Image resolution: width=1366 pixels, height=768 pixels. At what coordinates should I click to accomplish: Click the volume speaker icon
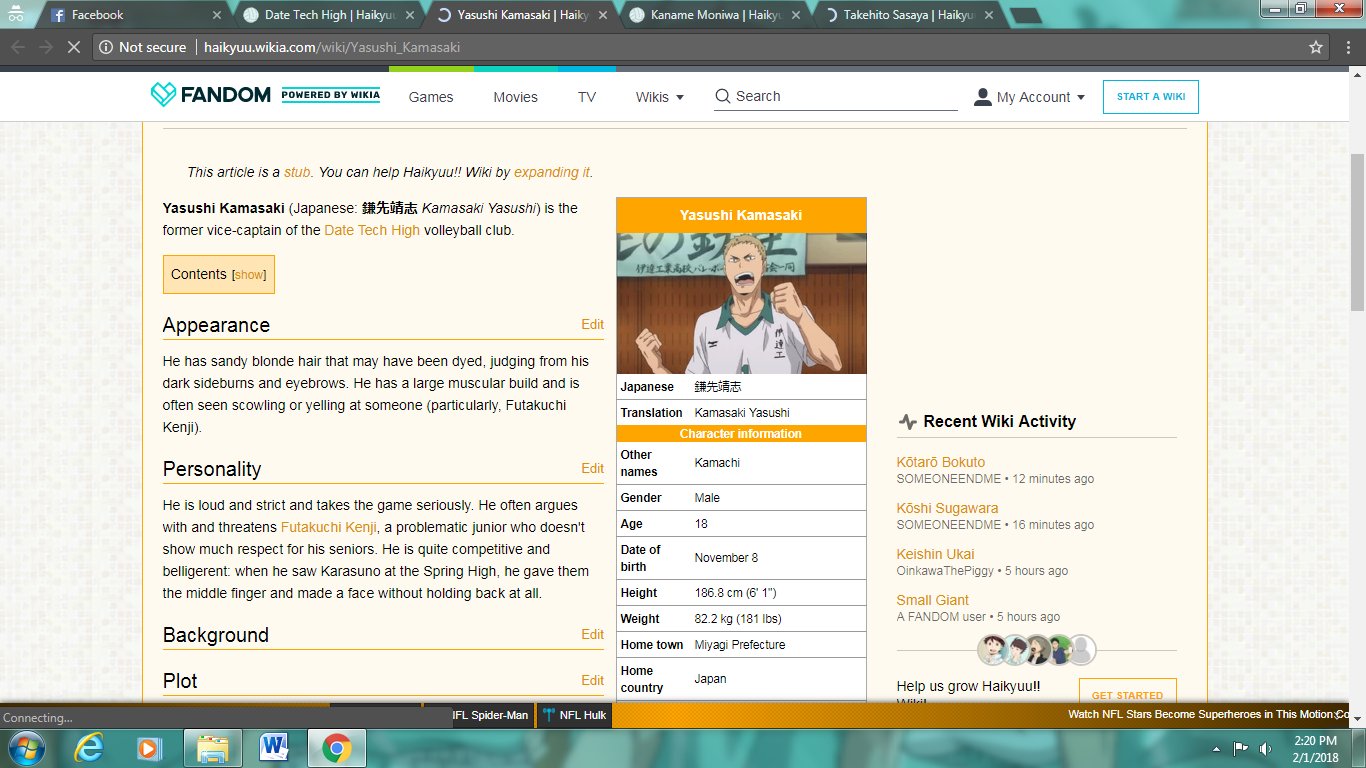[1266, 748]
